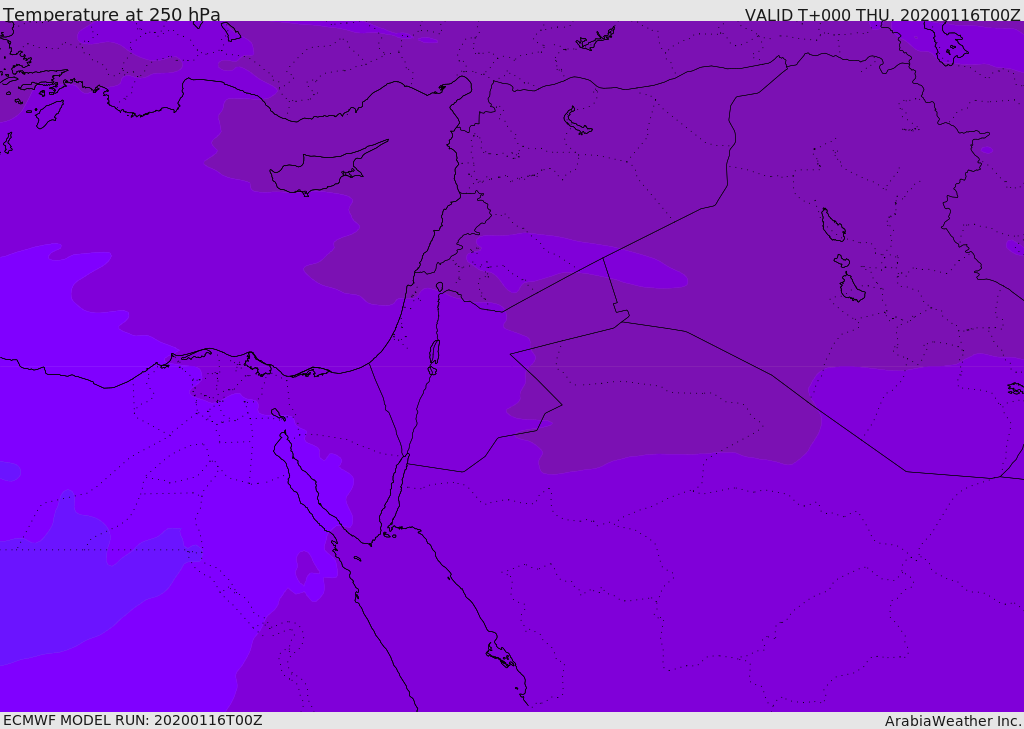Click the 'Temperature at 250 hPa' title text
The image size is (1024, 729).
point(112,14)
